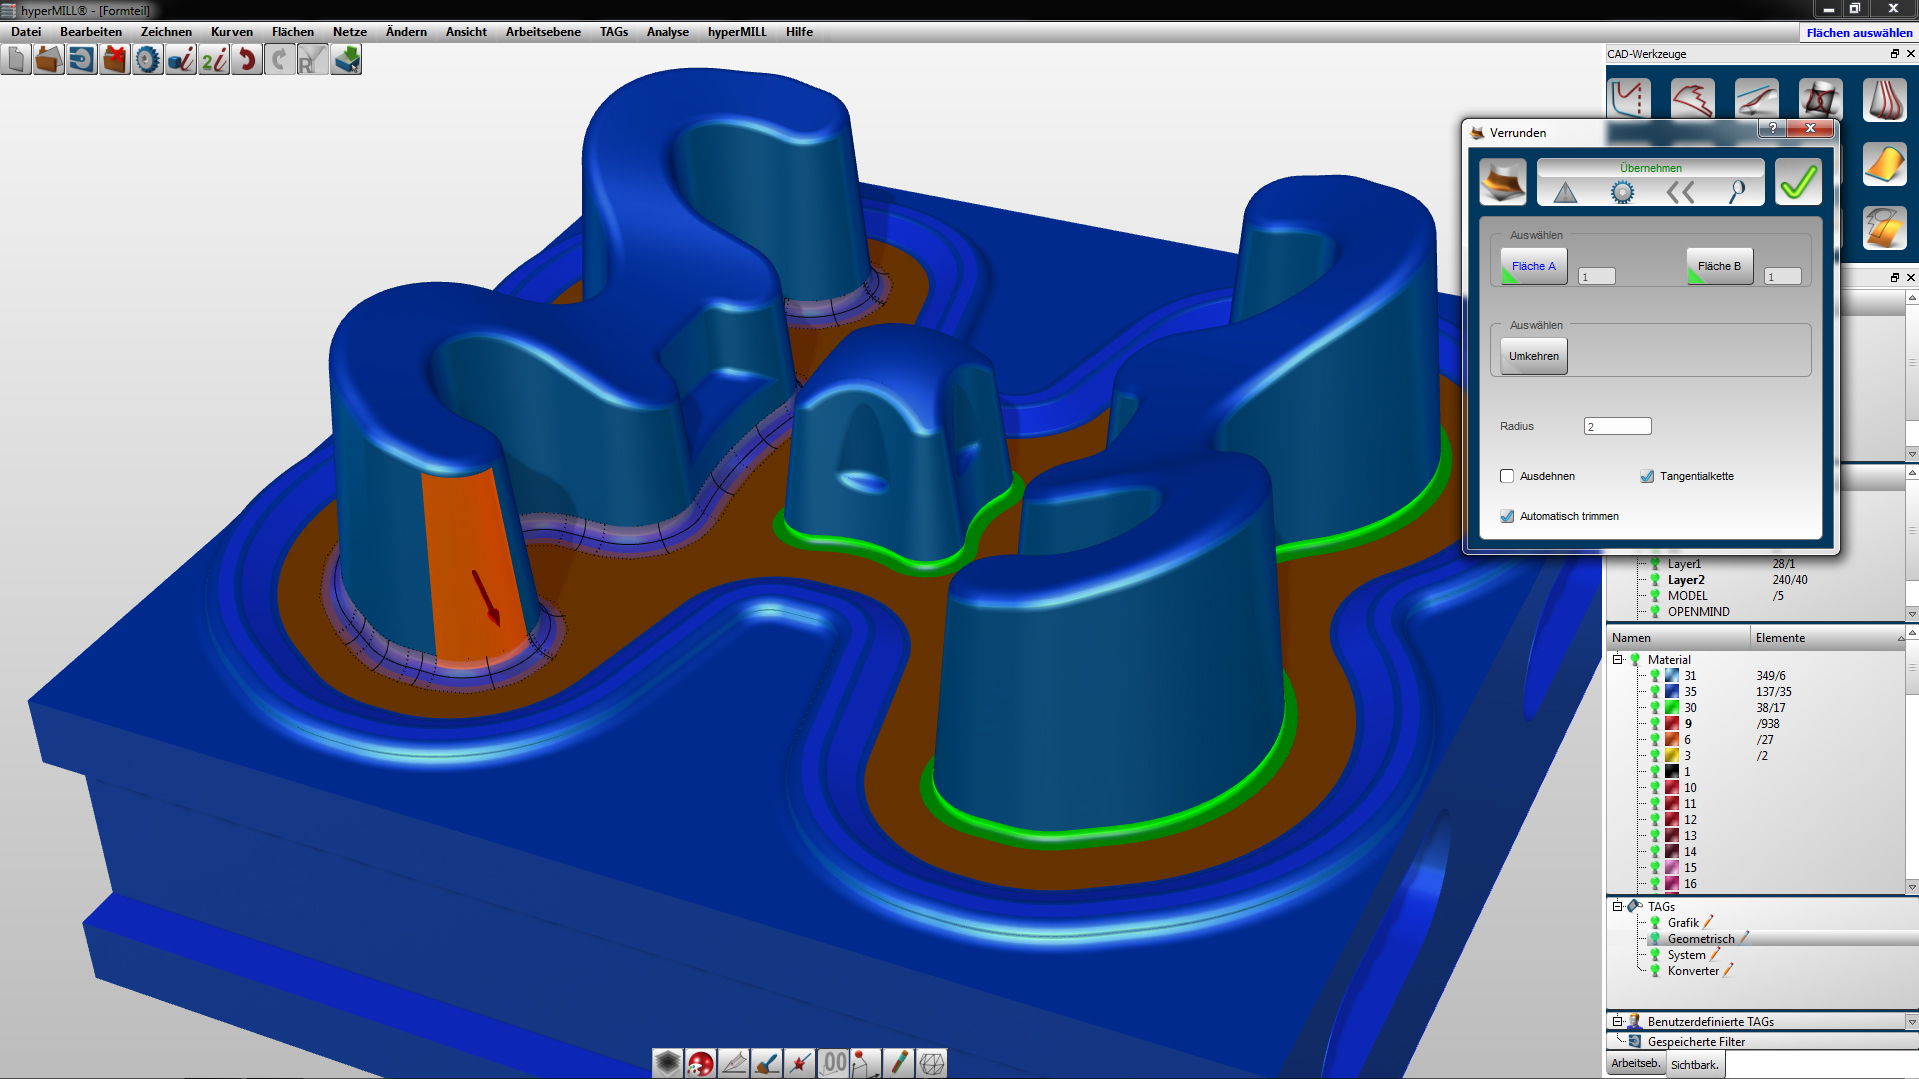
Task: Click the paintbrush icon in bottom toolbar
Action: (x=766, y=1063)
